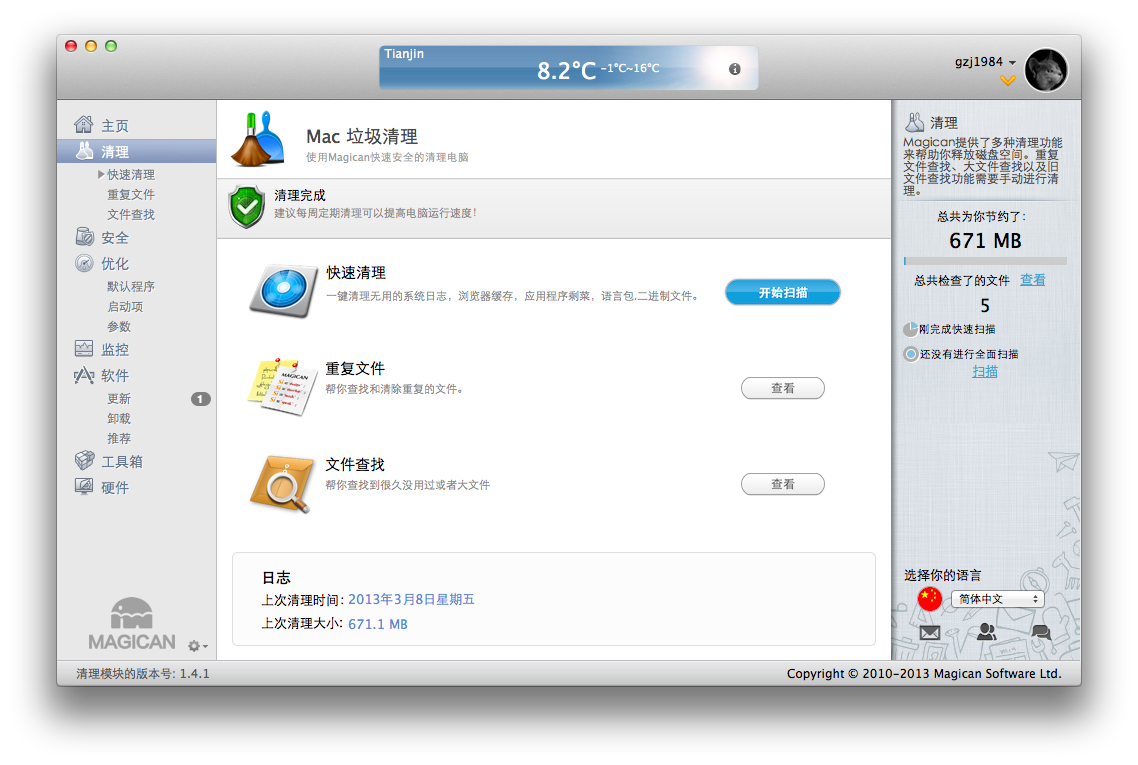Select 重复文件 in the sidebar

[131, 195]
